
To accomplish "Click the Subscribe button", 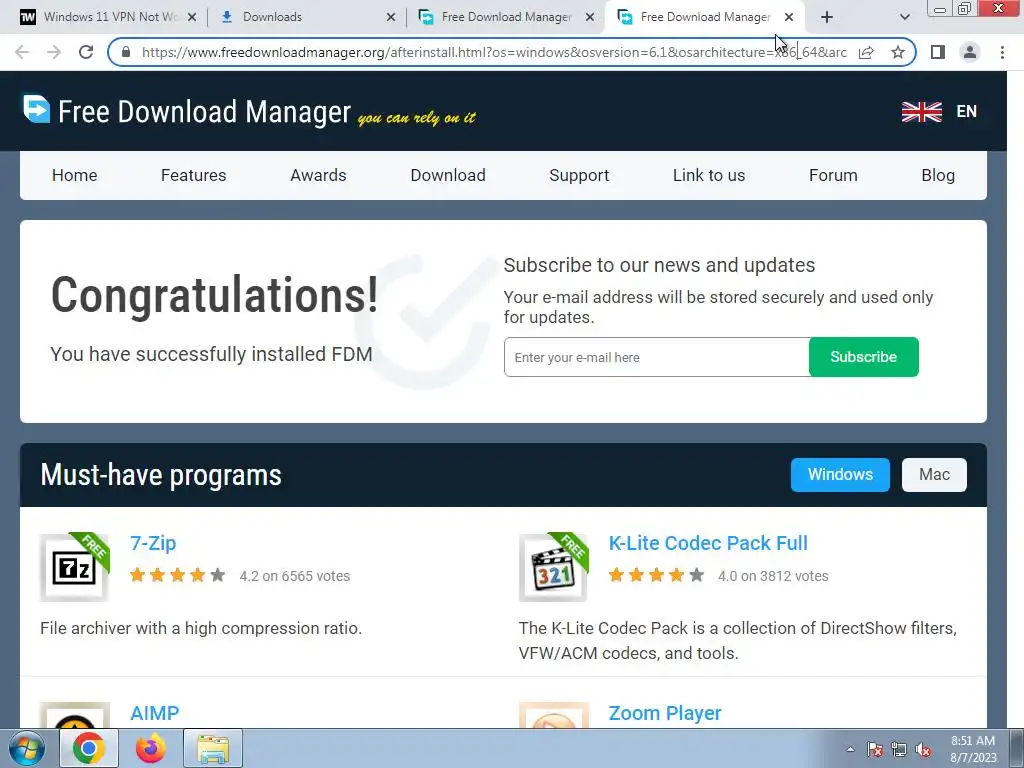I will [863, 357].
